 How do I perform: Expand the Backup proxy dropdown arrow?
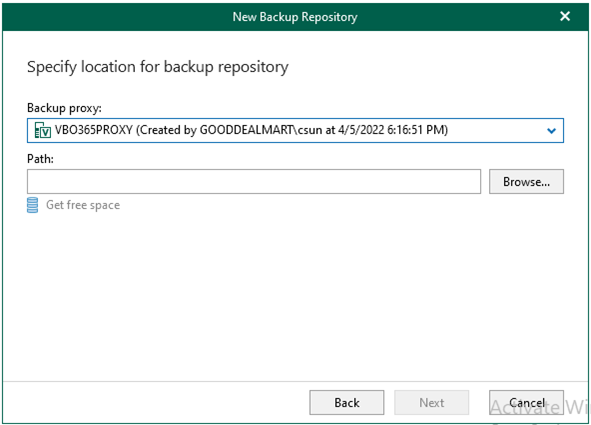click(551, 131)
